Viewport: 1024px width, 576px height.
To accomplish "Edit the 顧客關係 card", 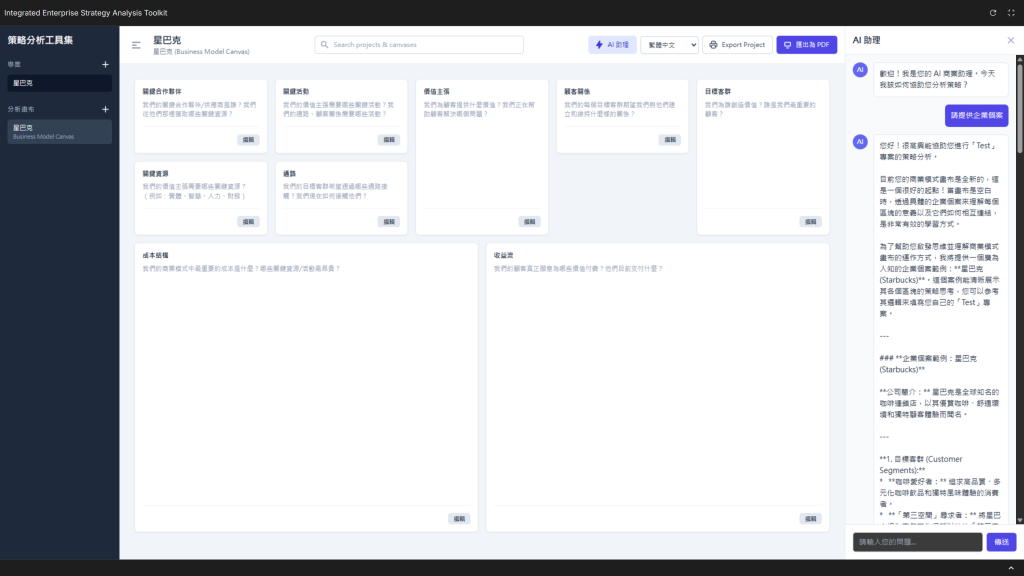I will pyautogui.click(x=670, y=140).
